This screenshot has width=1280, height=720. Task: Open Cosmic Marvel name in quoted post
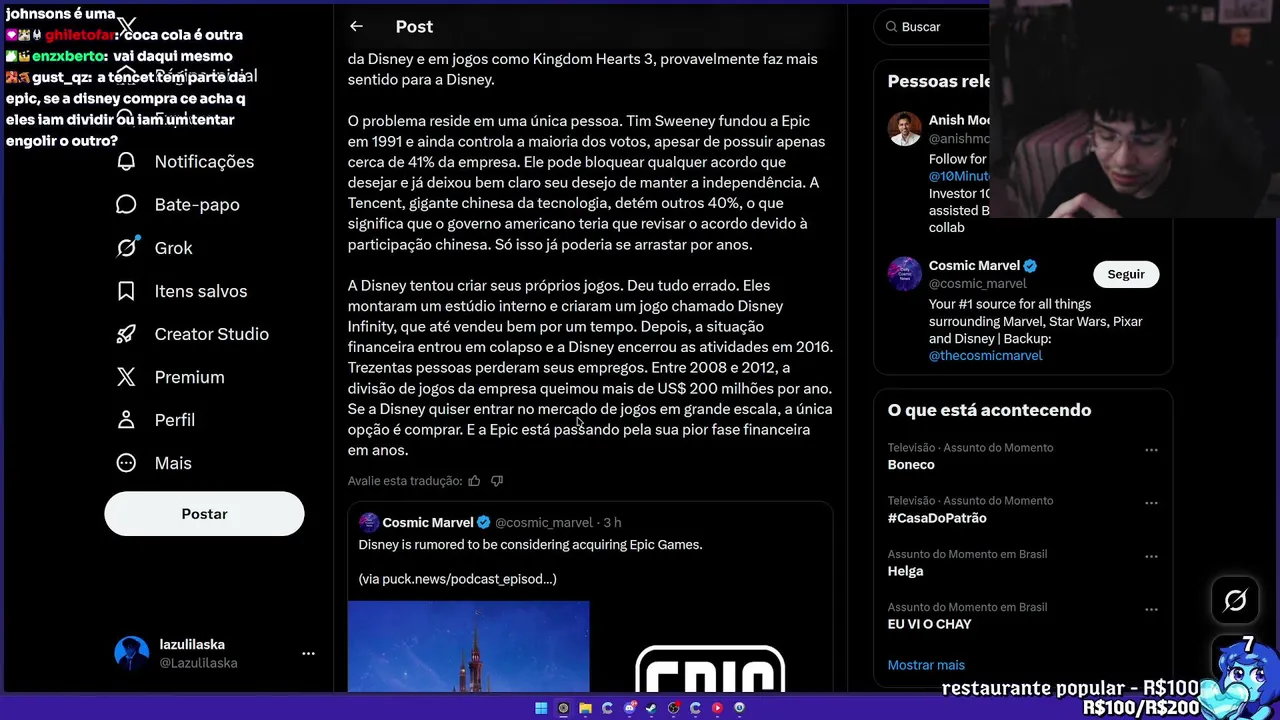pos(428,522)
